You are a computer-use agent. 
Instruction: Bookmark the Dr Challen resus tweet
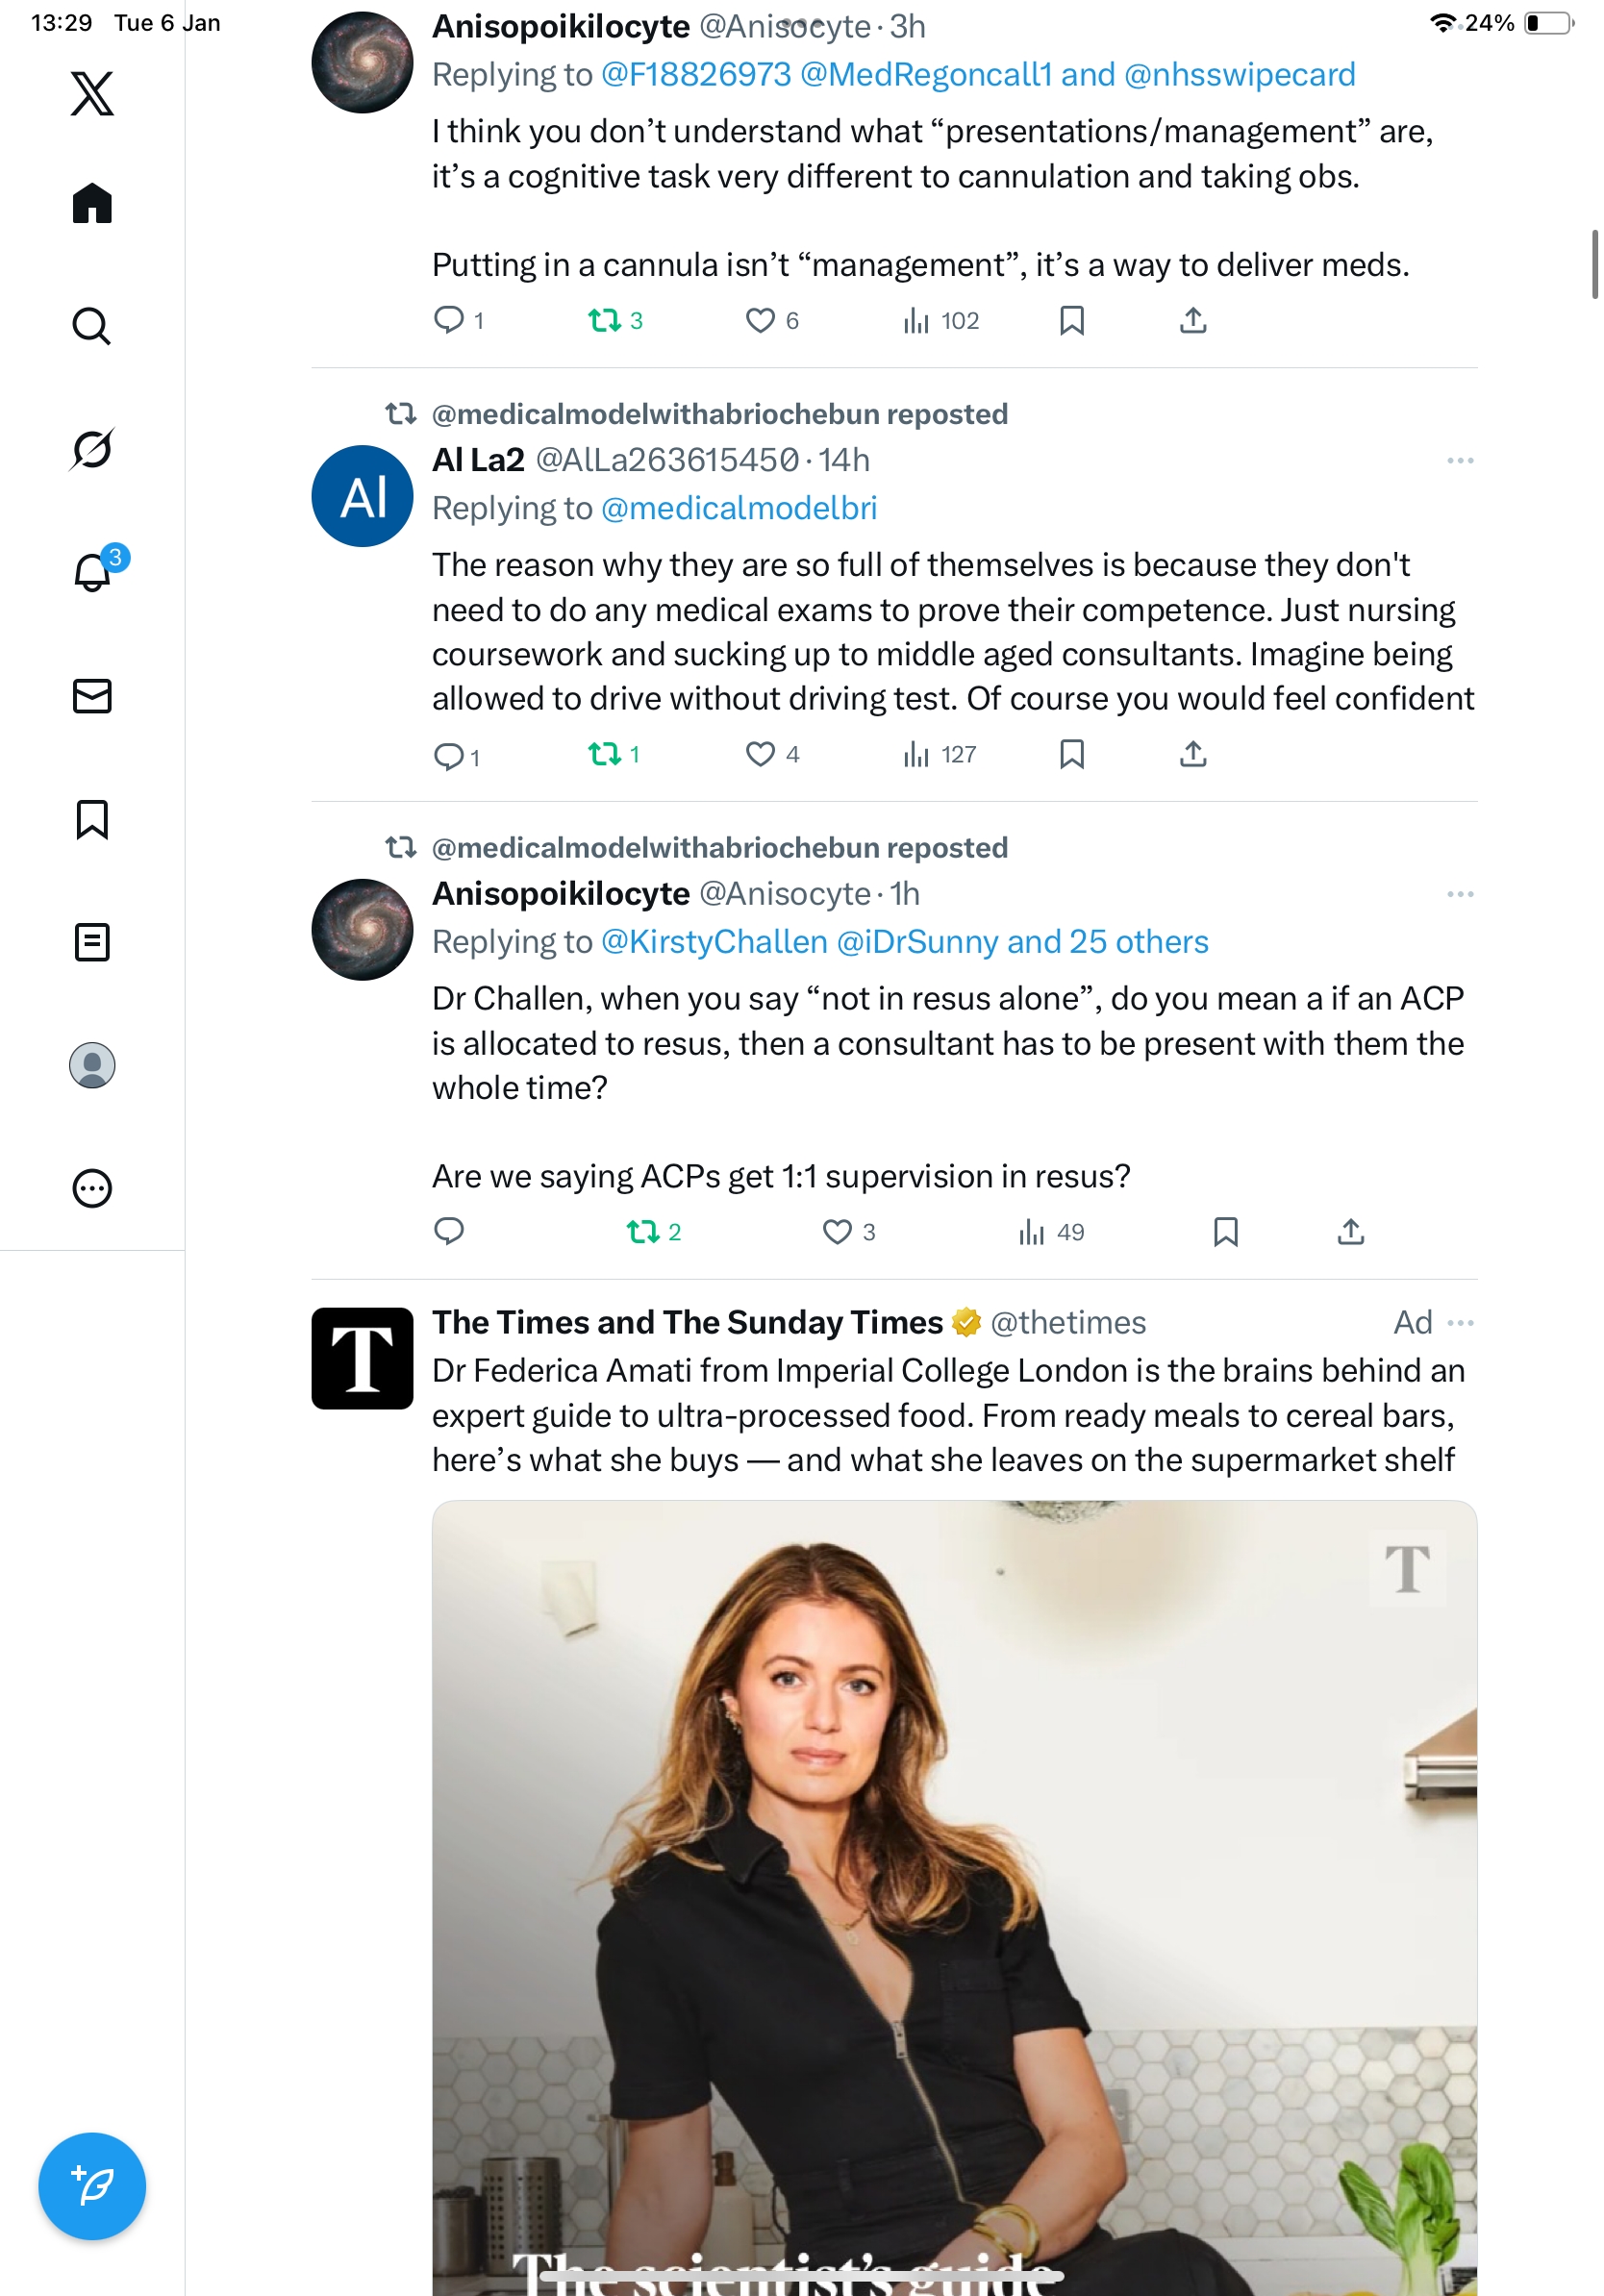coord(1226,1232)
